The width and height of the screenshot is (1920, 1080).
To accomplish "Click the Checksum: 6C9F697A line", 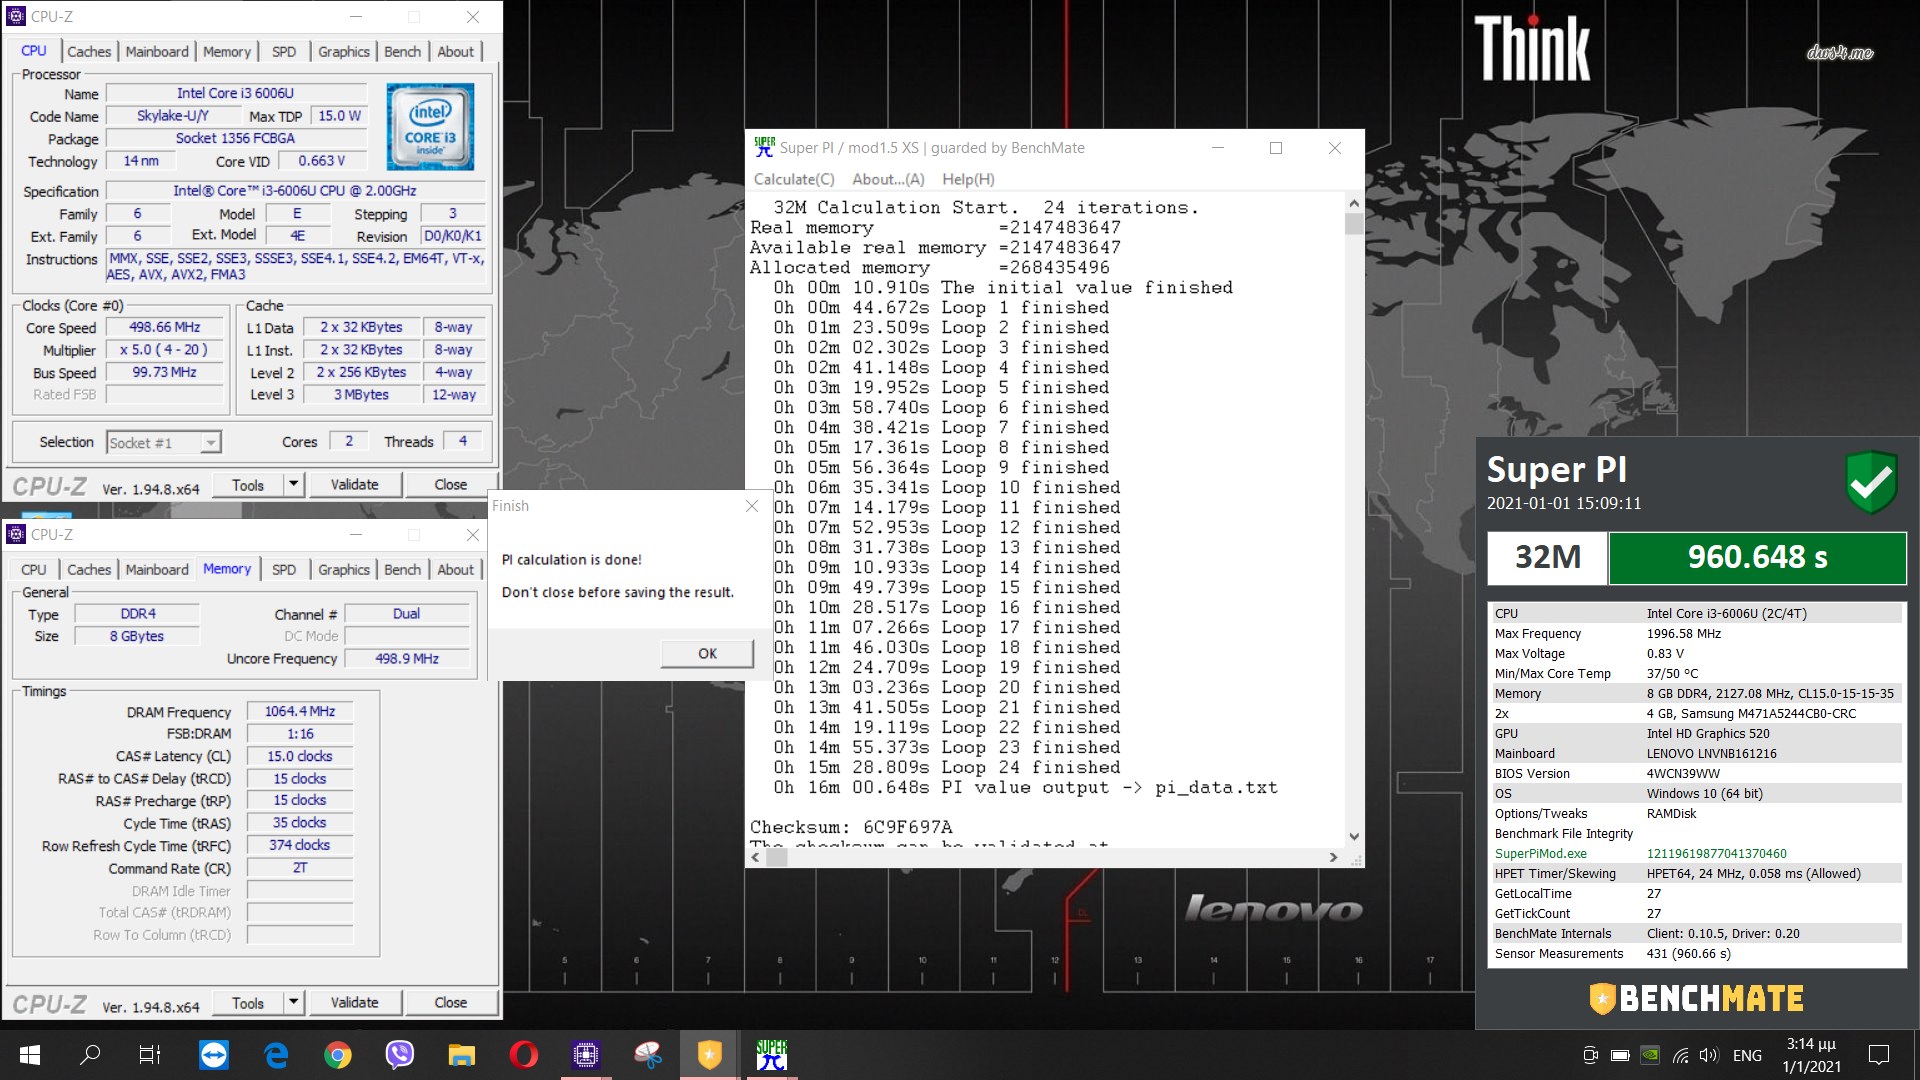I will [x=851, y=827].
